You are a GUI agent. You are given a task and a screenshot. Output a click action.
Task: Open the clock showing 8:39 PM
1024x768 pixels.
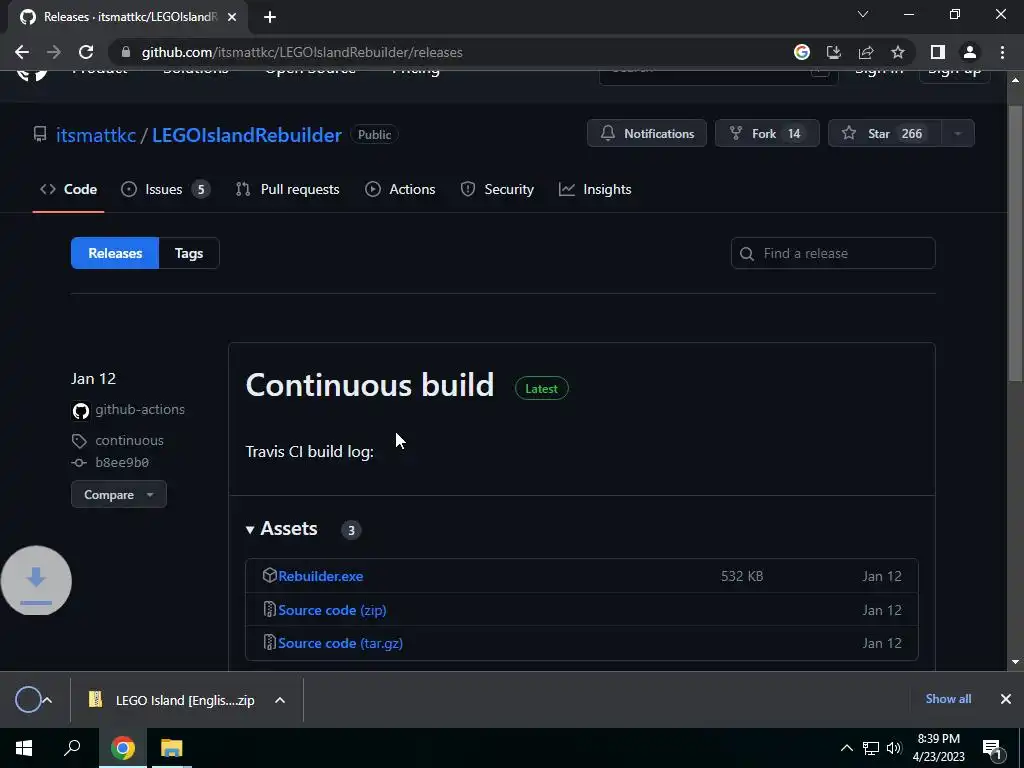tap(938, 748)
